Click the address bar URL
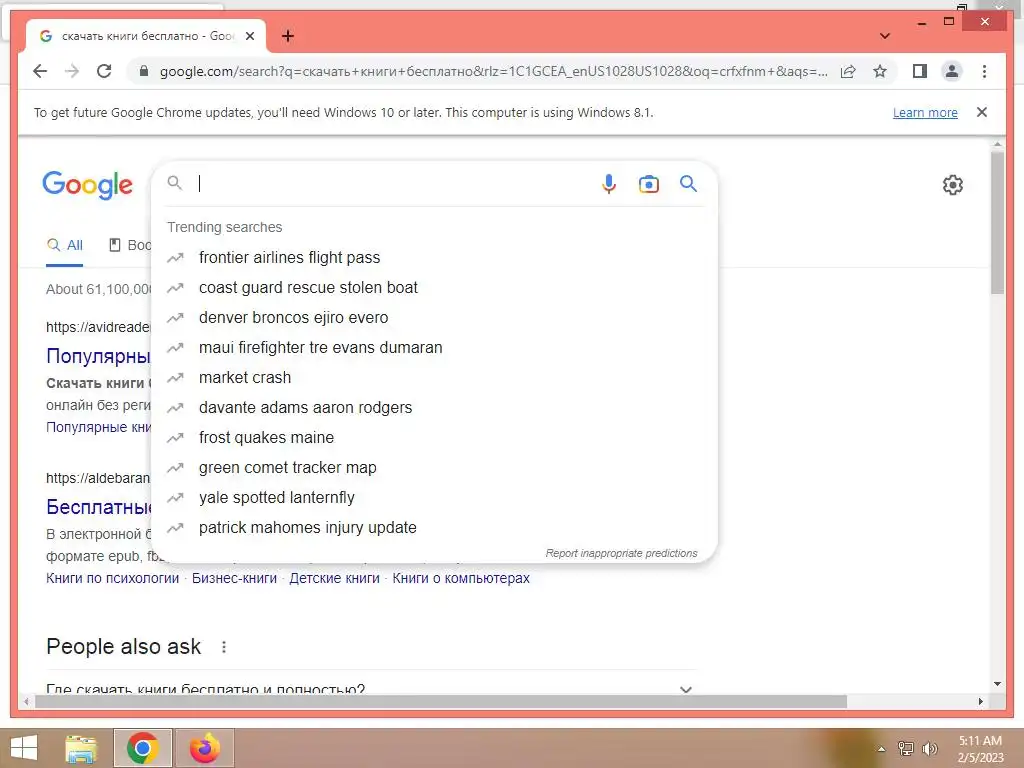1024x768 pixels. [x=493, y=71]
